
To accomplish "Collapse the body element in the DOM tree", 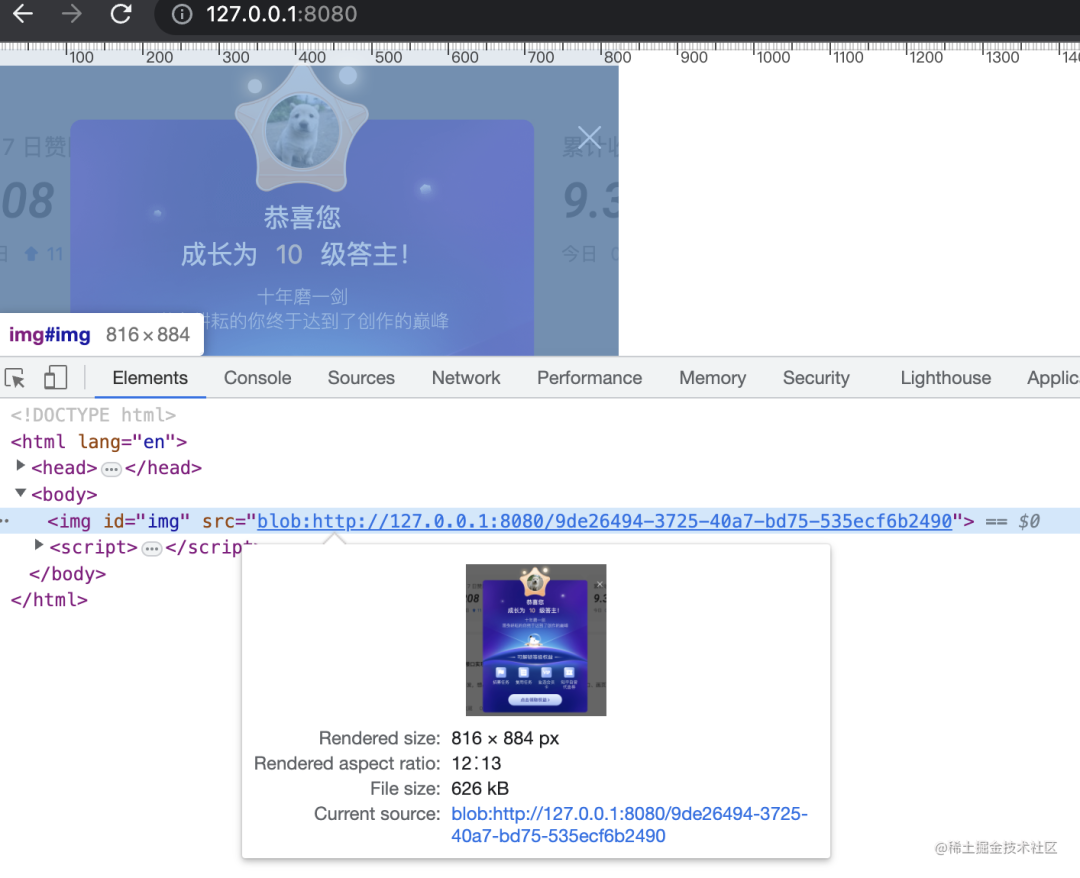I will pyautogui.click(x=22, y=493).
